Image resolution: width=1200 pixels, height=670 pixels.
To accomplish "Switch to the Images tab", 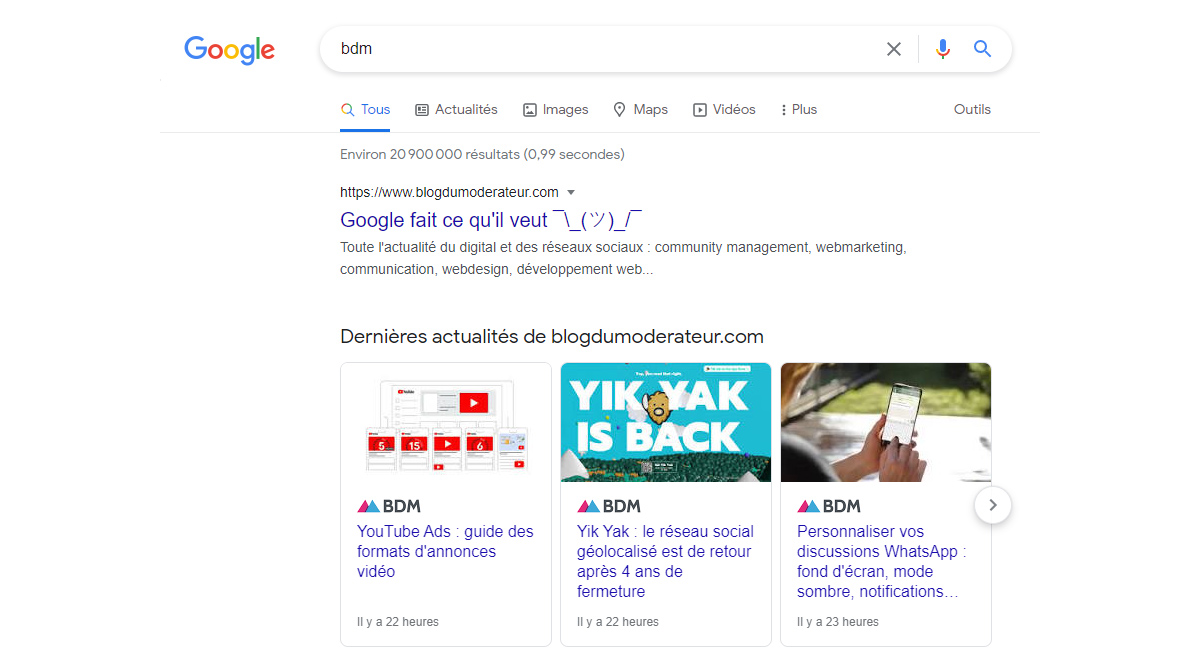I will pos(556,110).
